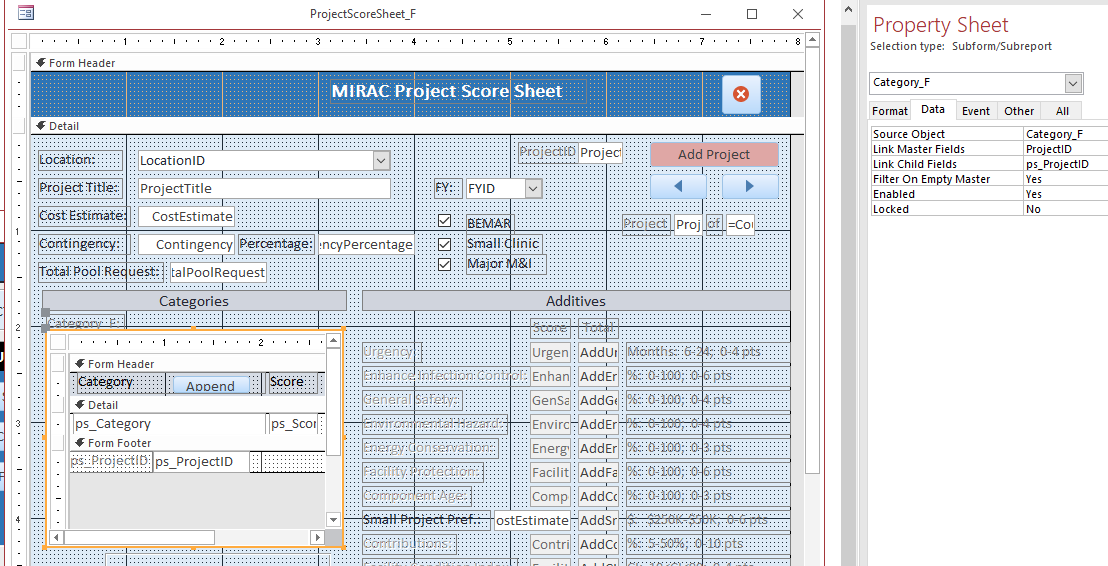Click the next record right arrow button
This screenshot has width=1108, height=566.
[x=750, y=186]
